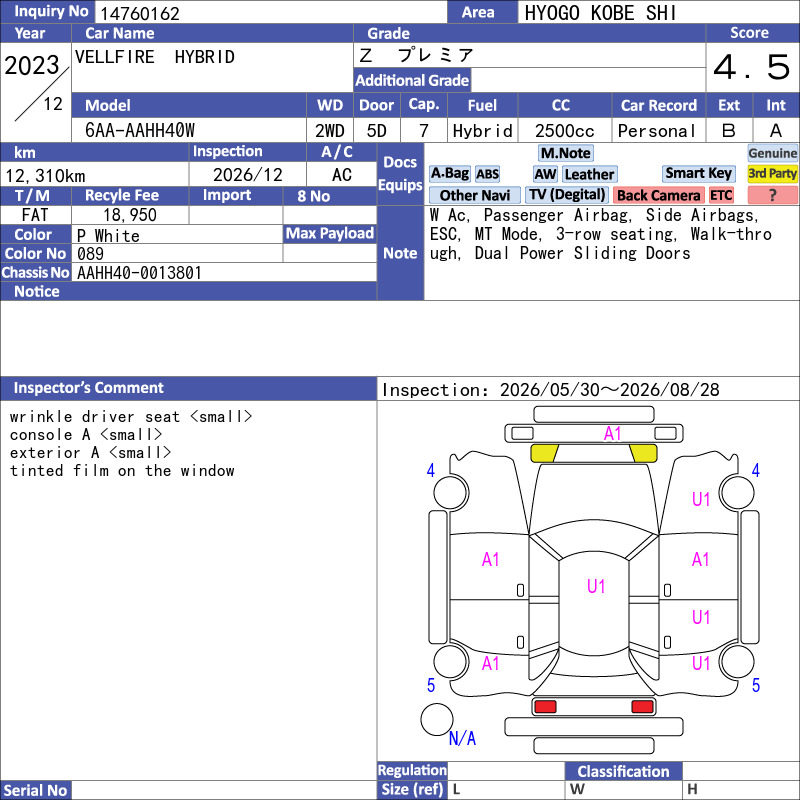Click the Other Navi badge
Image resolution: width=800 pixels, height=800 pixels.
[x=474, y=195]
